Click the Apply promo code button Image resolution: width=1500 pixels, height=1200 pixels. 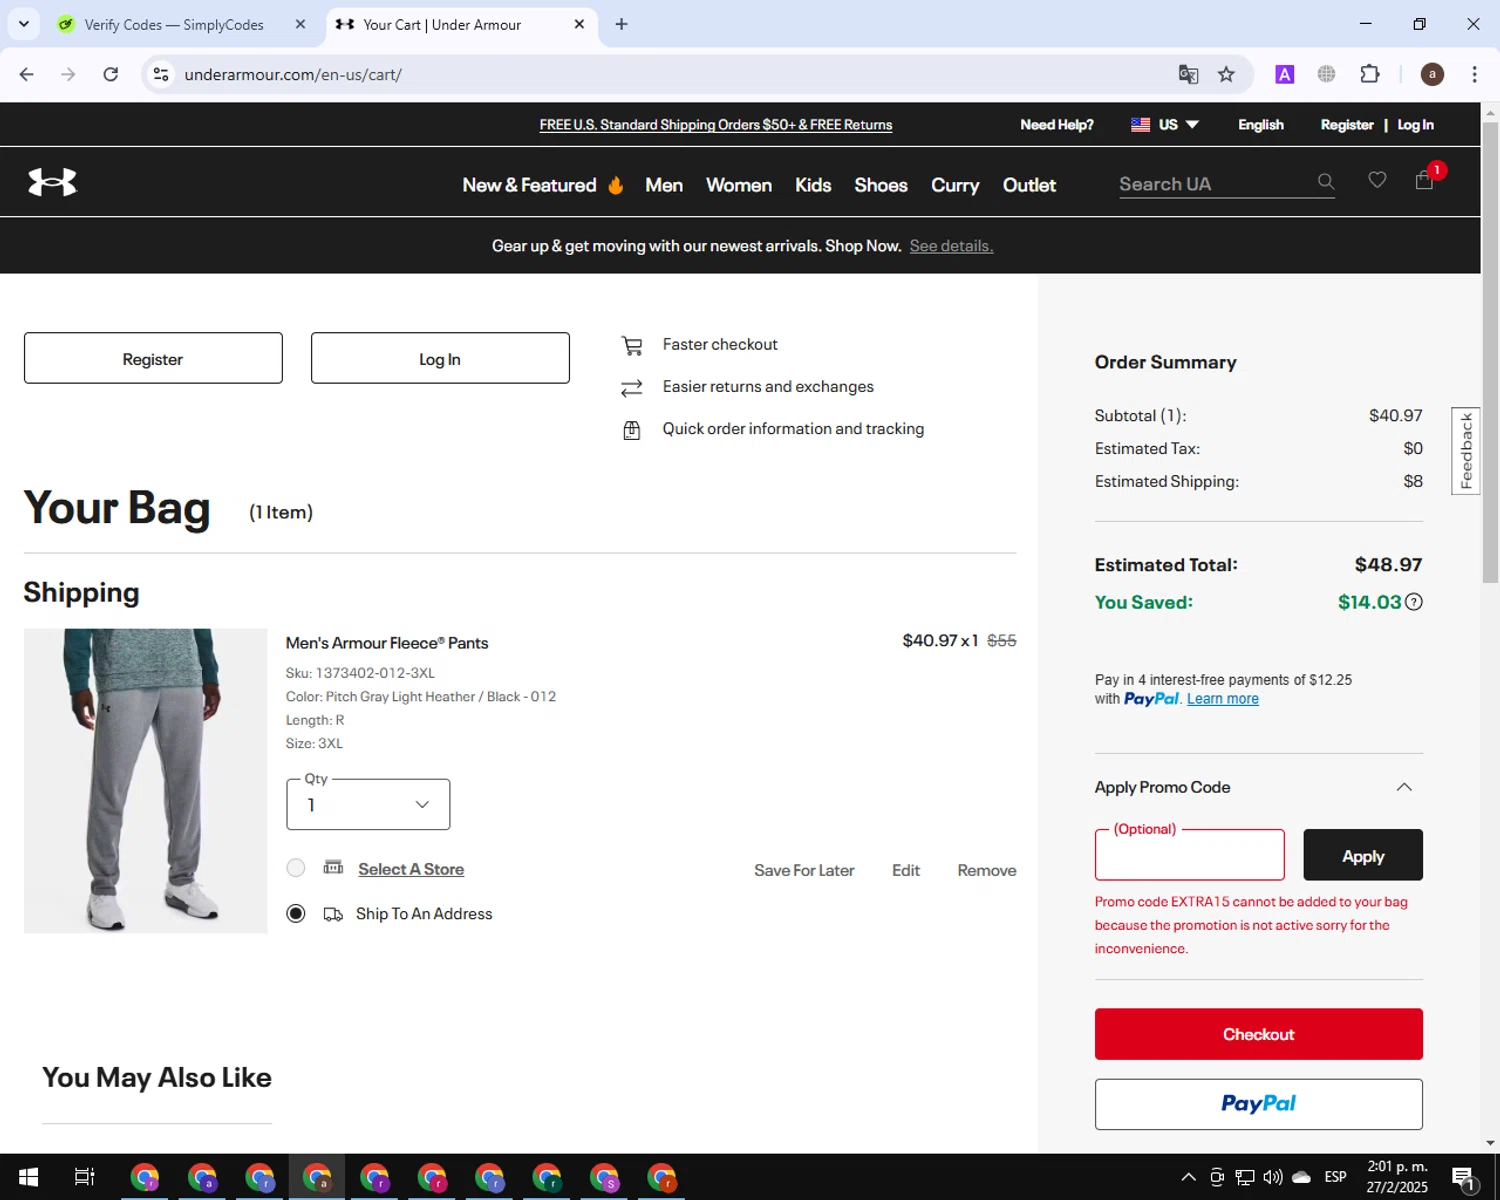[1363, 855]
